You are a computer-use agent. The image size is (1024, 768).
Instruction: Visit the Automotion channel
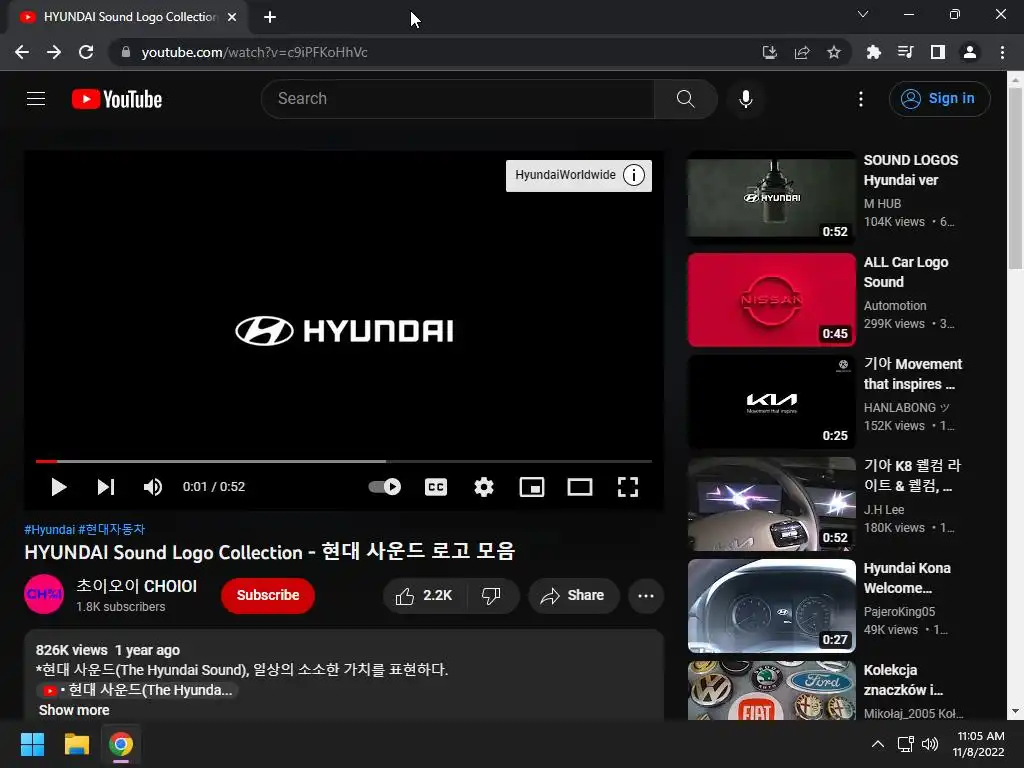[895, 306]
